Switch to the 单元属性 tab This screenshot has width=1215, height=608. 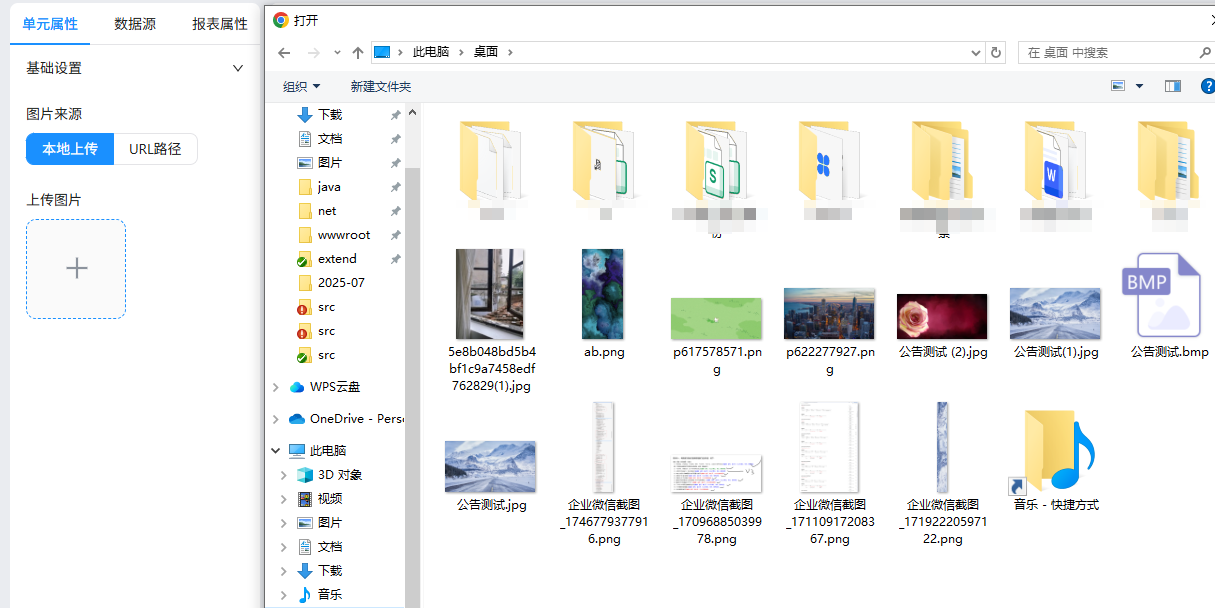tap(50, 24)
